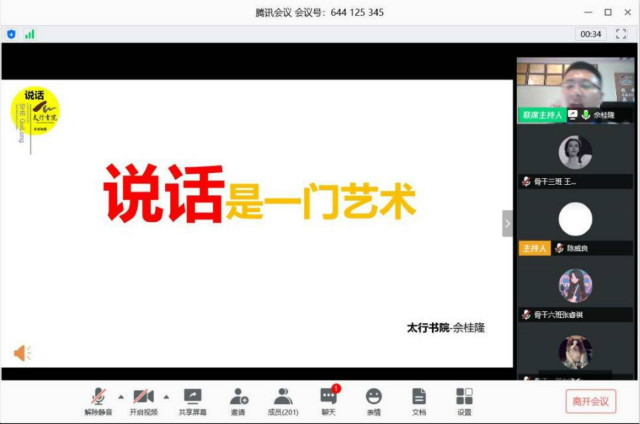The height and width of the screenshot is (424, 640).
Task: Click muted mic icon beside 骨干三班
Action: pyautogui.click(x=526, y=181)
